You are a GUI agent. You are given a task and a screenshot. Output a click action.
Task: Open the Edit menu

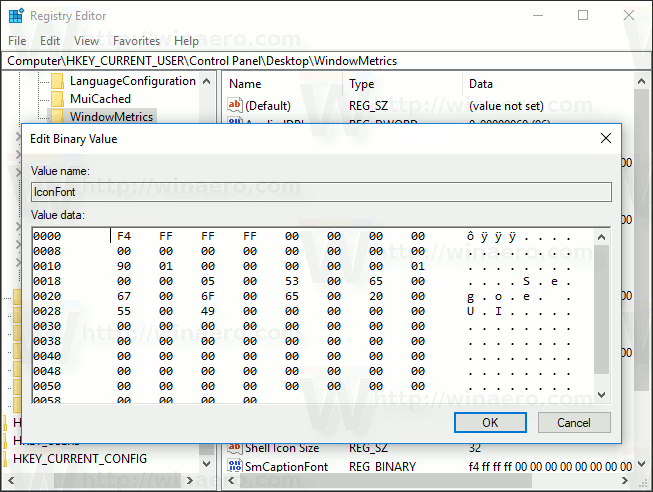tap(50, 41)
